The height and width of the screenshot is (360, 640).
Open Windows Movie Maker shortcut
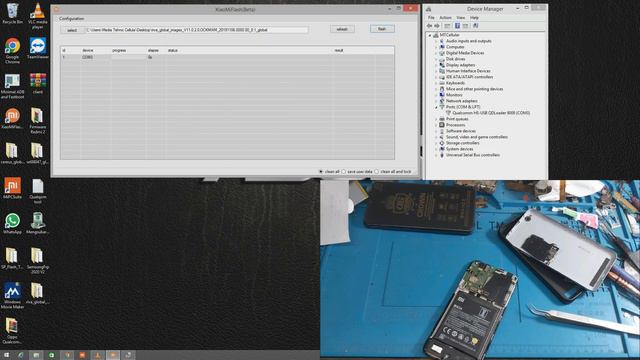point(12,296)
